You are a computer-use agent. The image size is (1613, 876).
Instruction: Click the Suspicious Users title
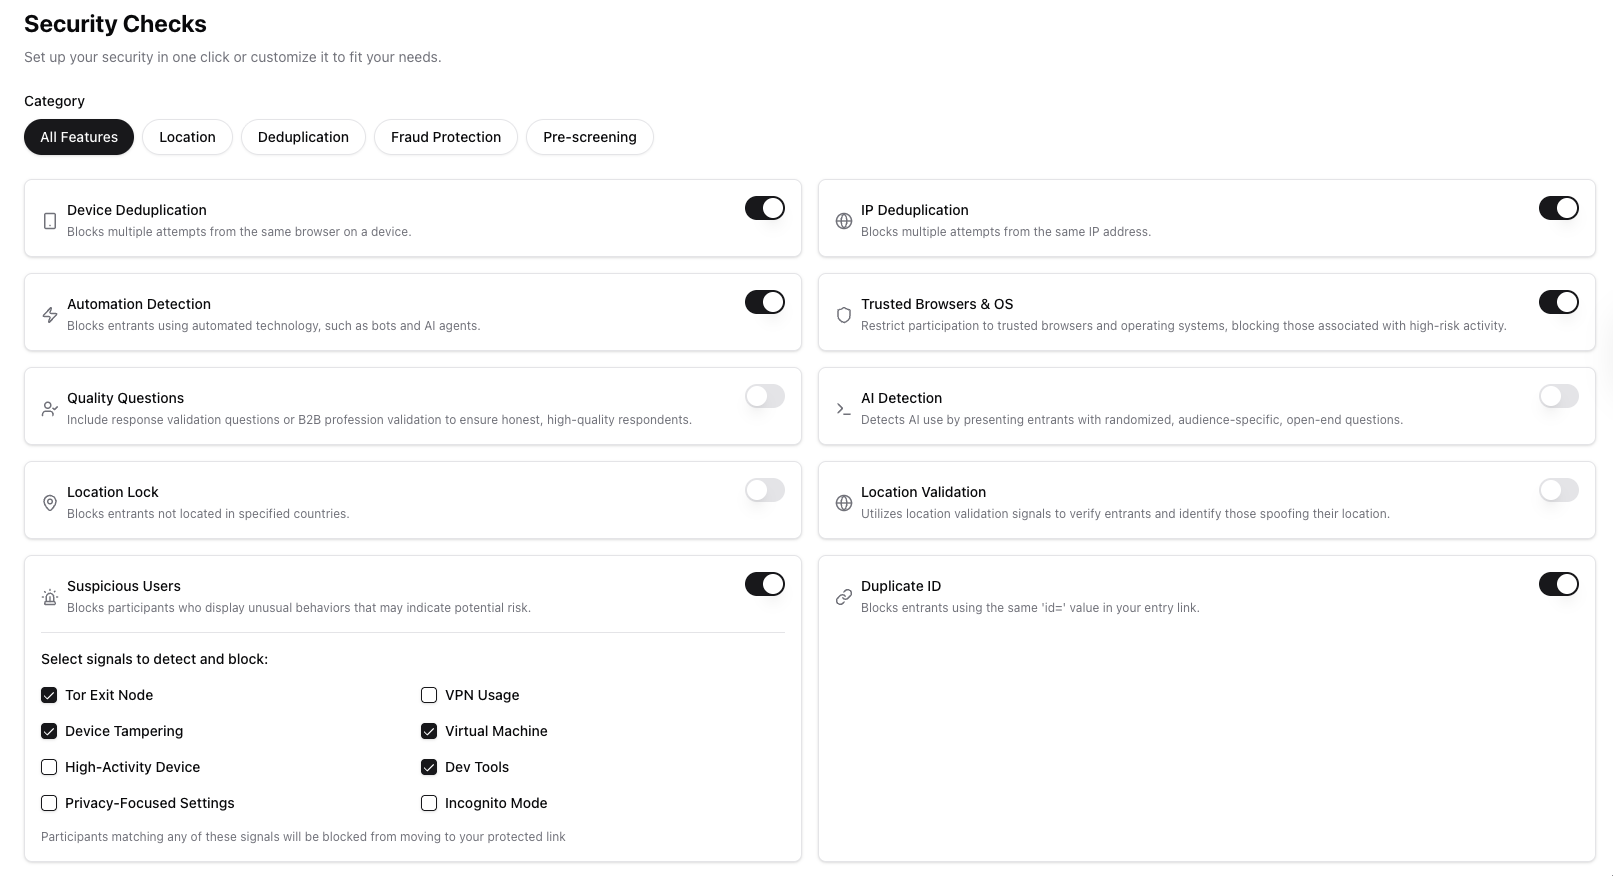pyautogui.click(x=124, y=586)
